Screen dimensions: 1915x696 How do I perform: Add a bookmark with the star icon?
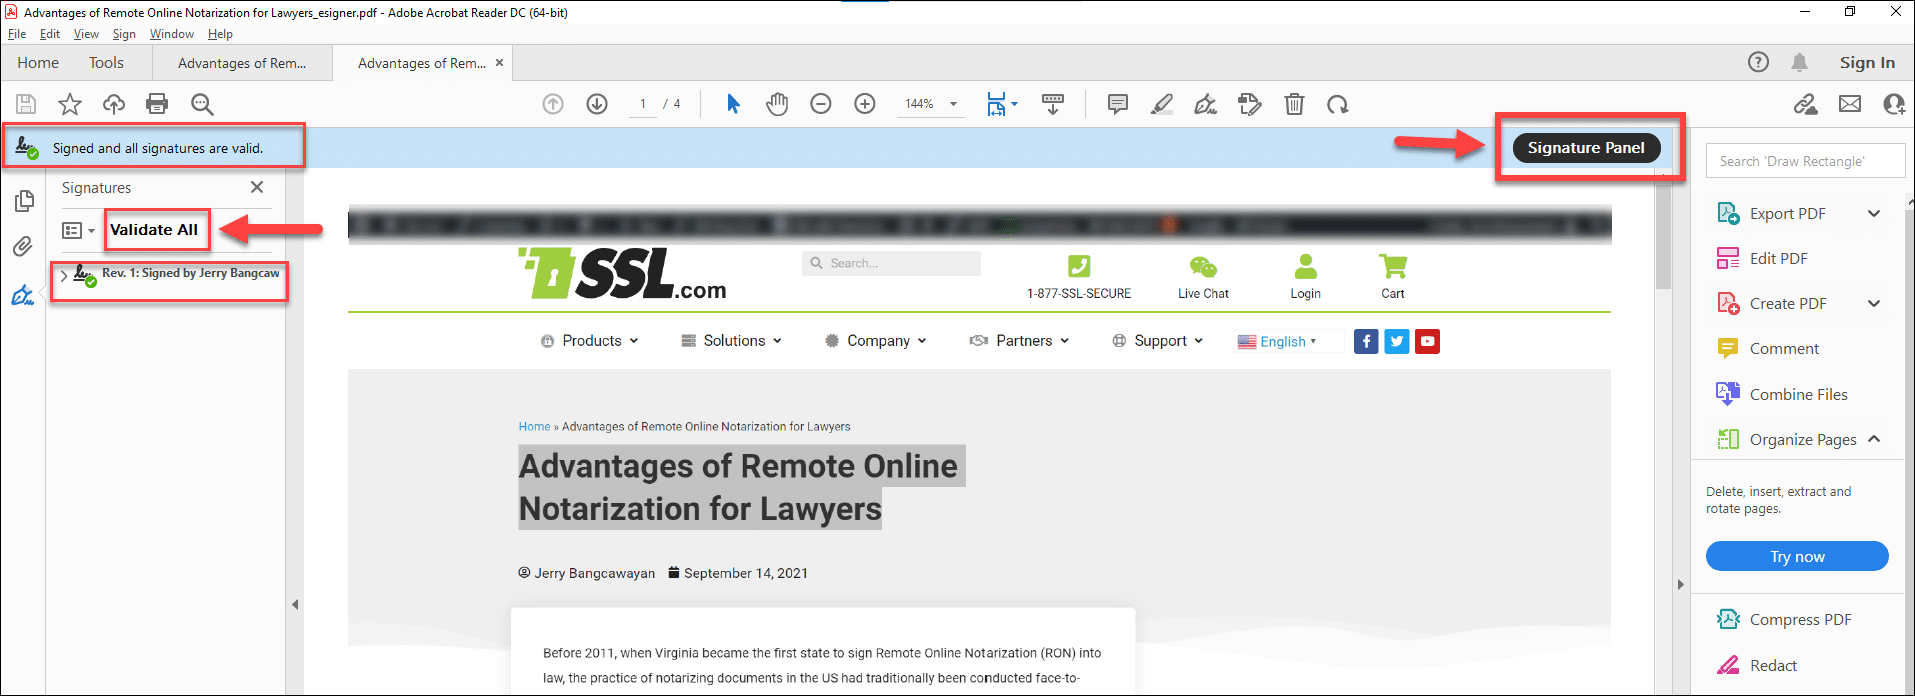pos(69,104)
